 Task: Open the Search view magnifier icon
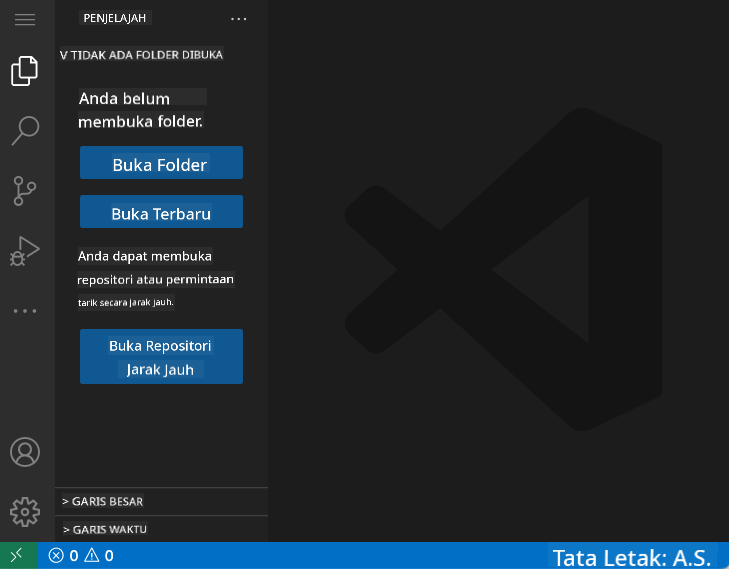(25, 129)
